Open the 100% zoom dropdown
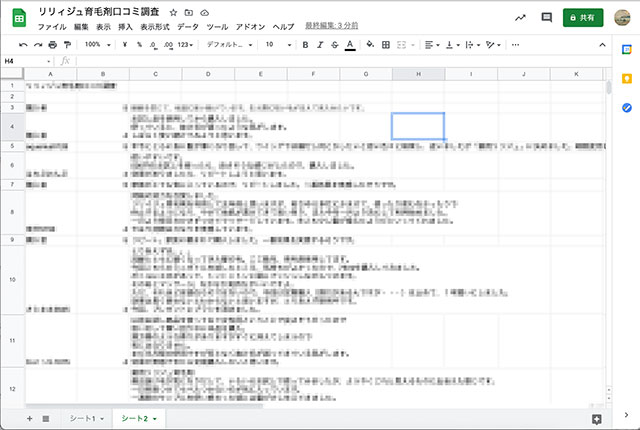This screenshot has width=640, height=430. 98,45
